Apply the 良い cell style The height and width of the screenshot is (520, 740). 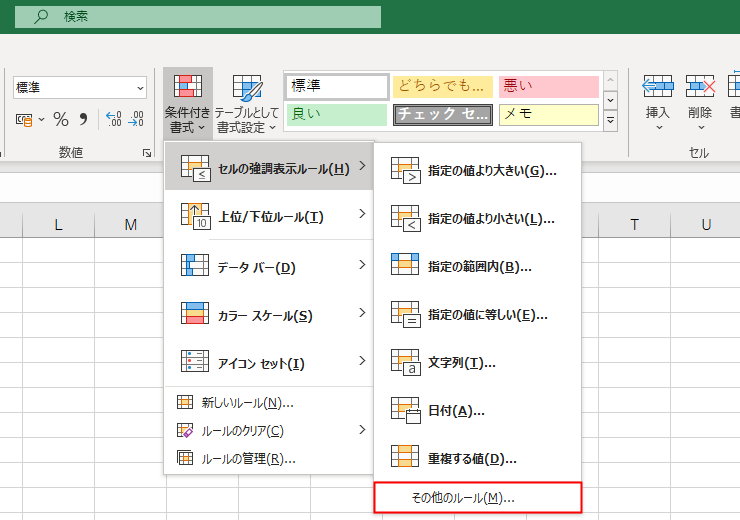tap(337, 115)
